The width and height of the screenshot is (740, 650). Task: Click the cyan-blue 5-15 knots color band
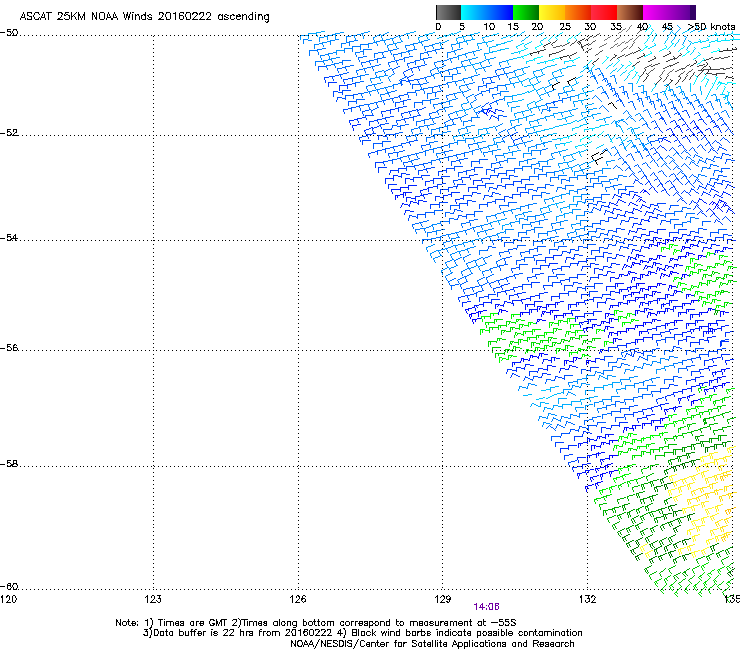coord(487,12)
